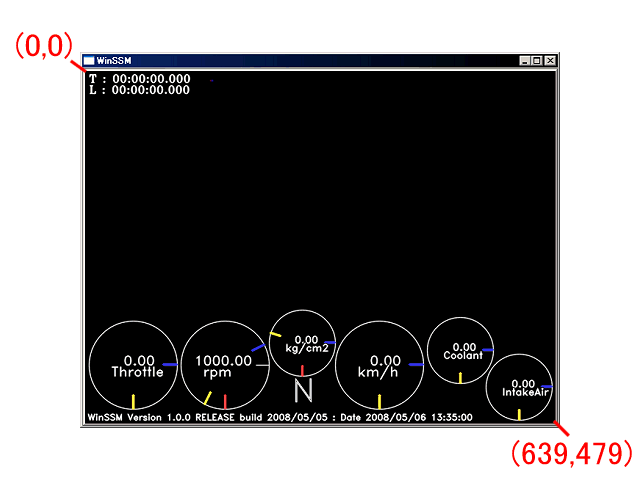Screen dimensions: 640x480
Task: Click the Throttle gauge dial
Action: (133, 366)
